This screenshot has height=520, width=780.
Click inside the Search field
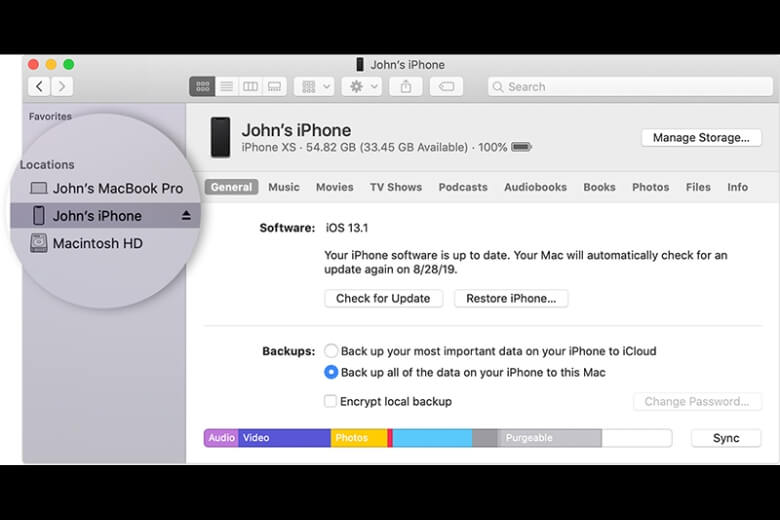(x=630, y=87)
